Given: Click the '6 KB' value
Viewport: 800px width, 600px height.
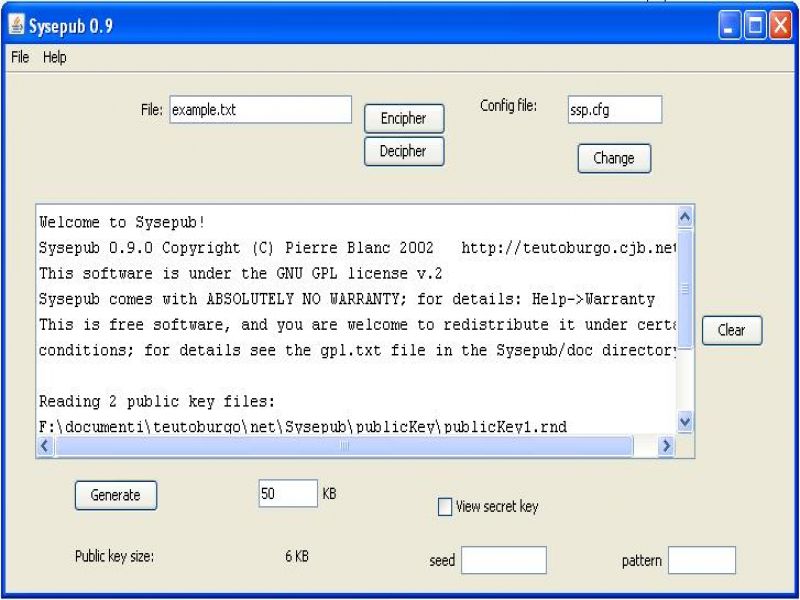Looking at the screenshot, I should tap(297, 556).
